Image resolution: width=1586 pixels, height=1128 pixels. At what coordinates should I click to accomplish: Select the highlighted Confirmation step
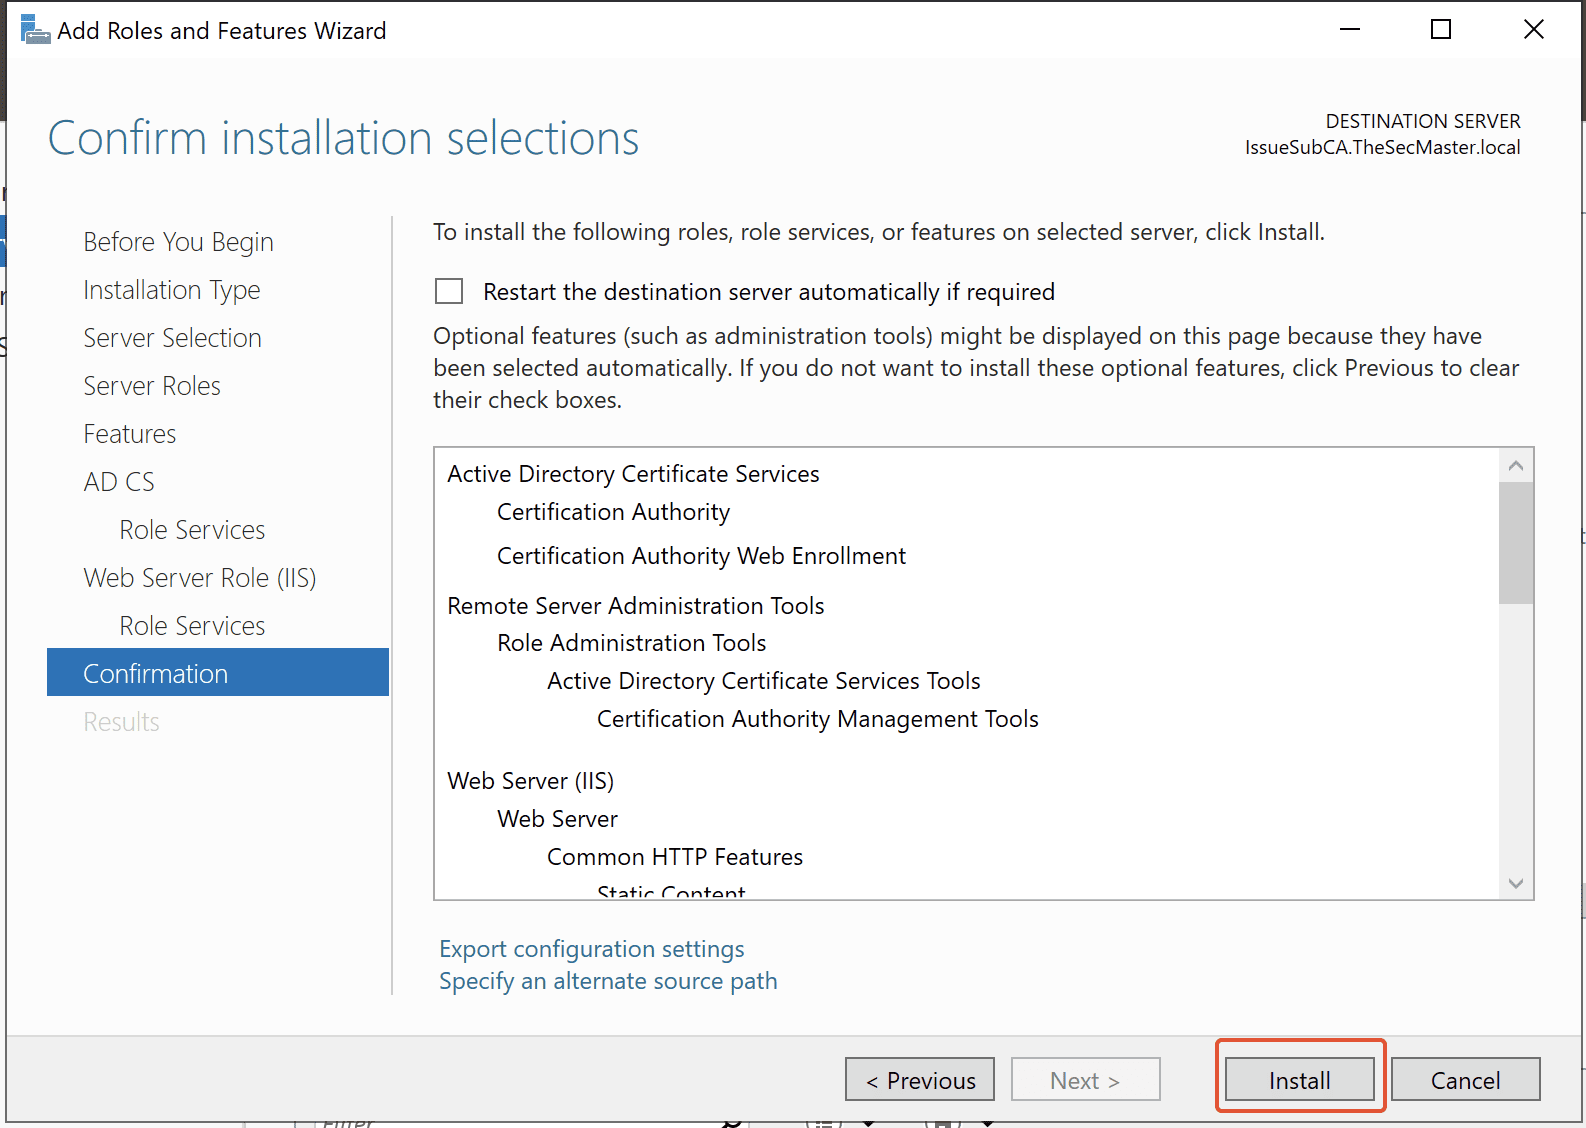tap(218, 673)
